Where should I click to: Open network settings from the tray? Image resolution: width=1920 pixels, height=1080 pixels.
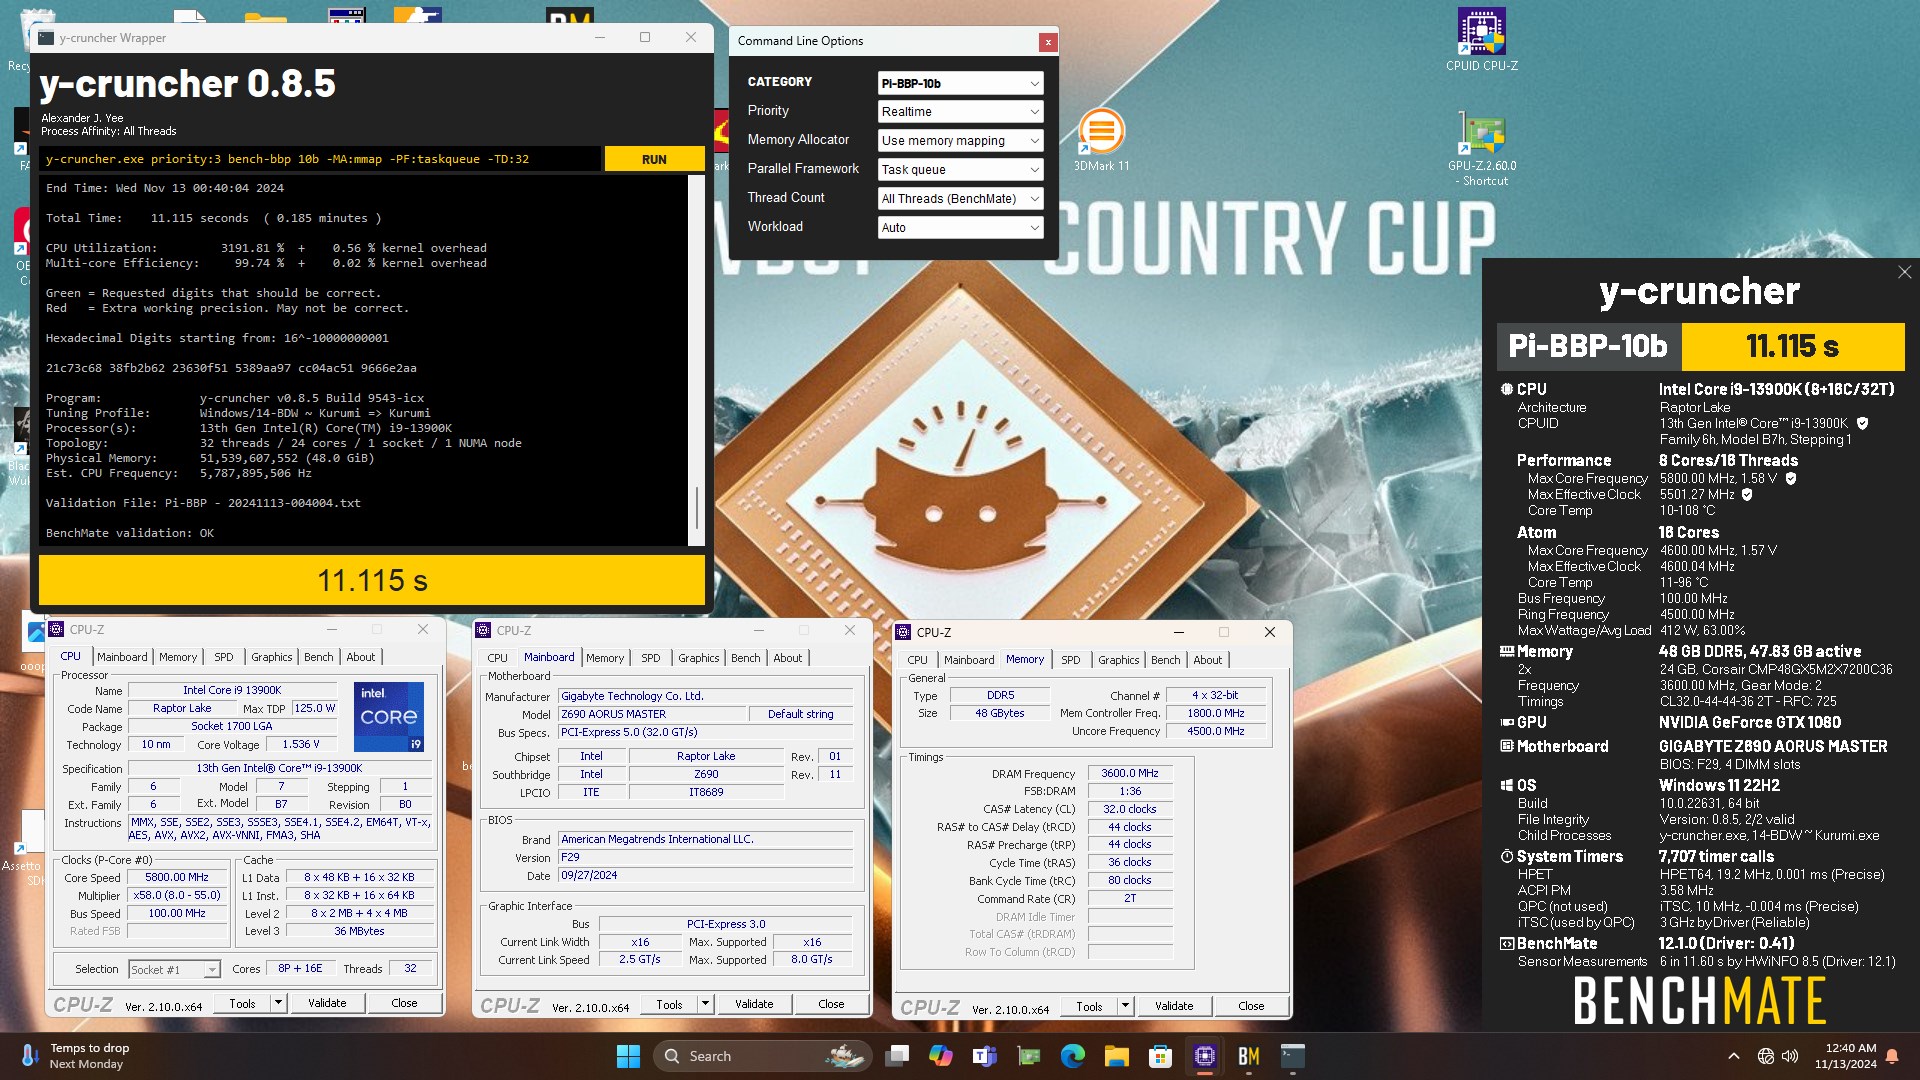pos(1766,1056)
